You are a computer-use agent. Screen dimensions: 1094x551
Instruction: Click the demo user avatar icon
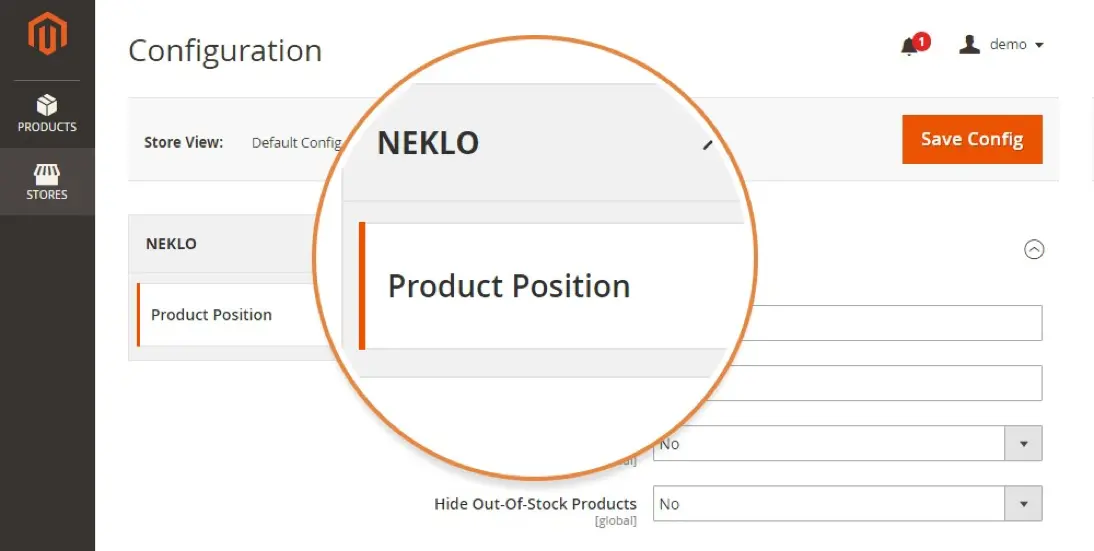(x=969, y=45)
